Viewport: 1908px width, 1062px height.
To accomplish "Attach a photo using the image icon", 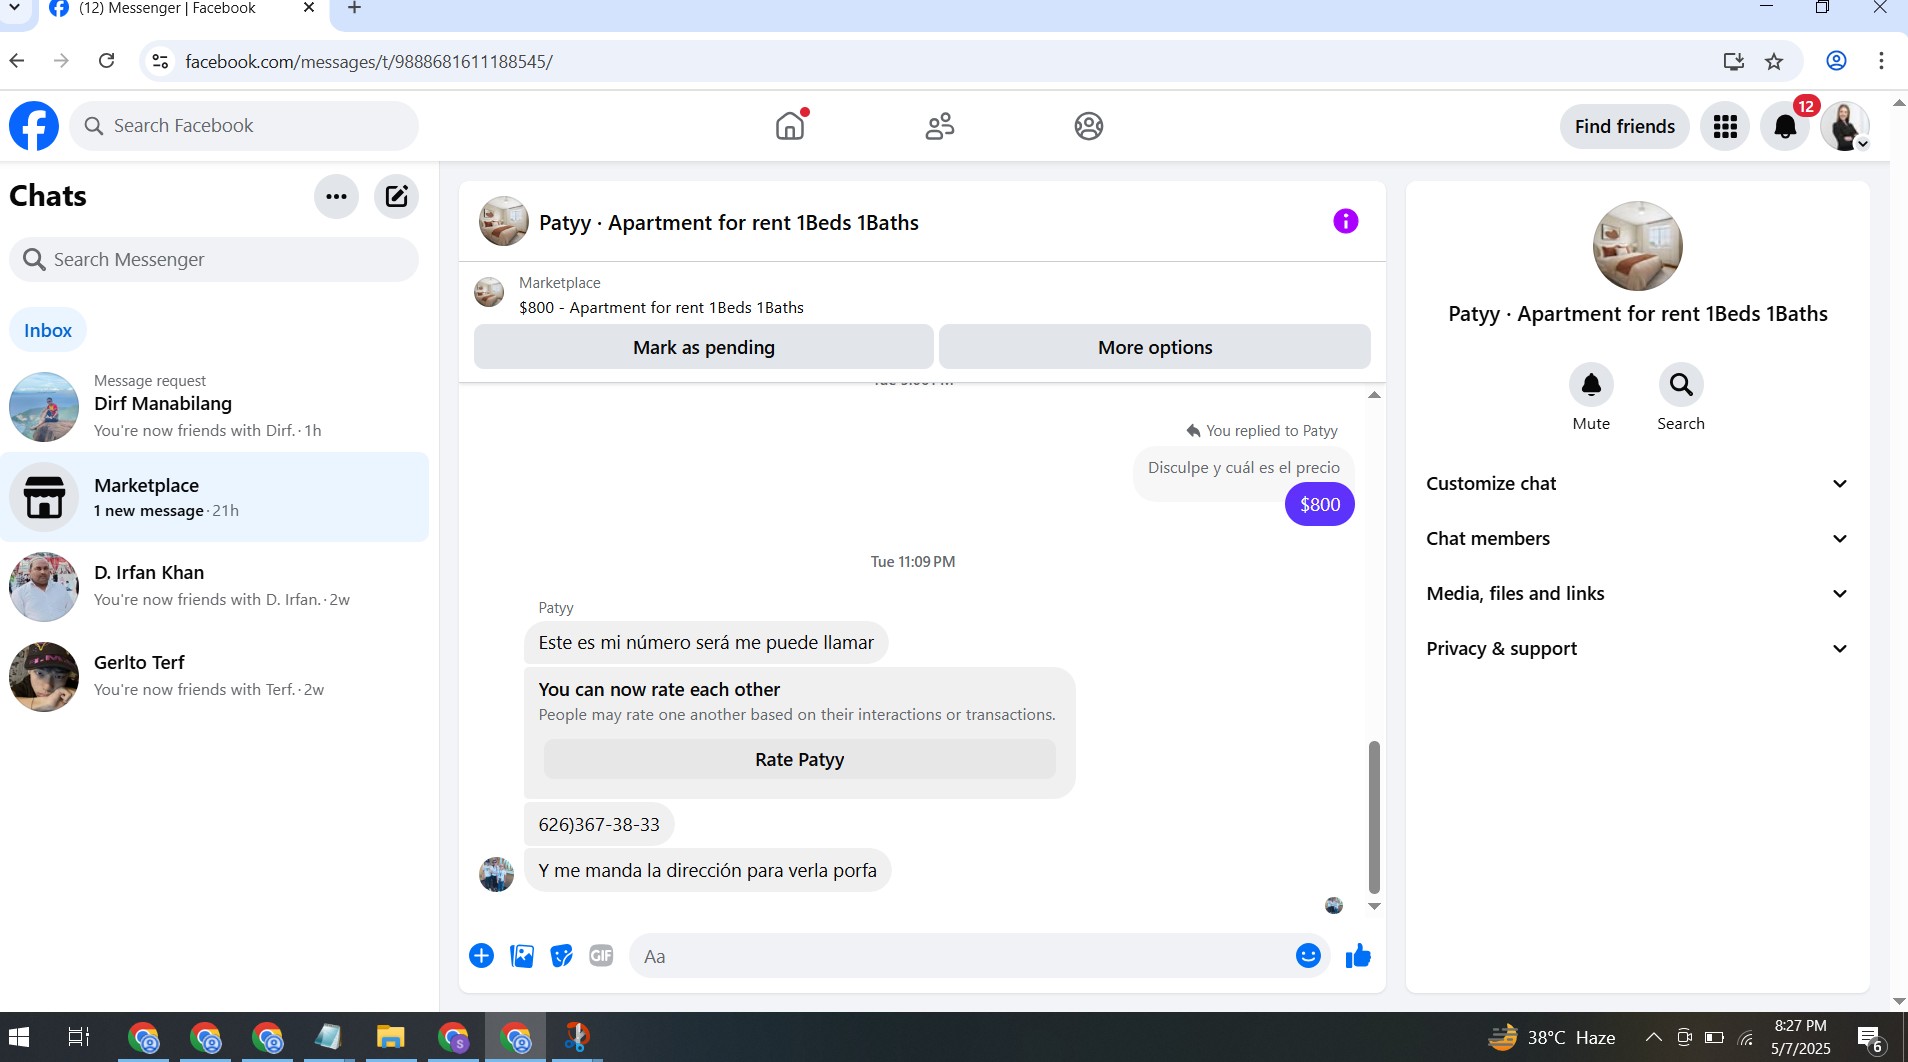I will point(522,956).
